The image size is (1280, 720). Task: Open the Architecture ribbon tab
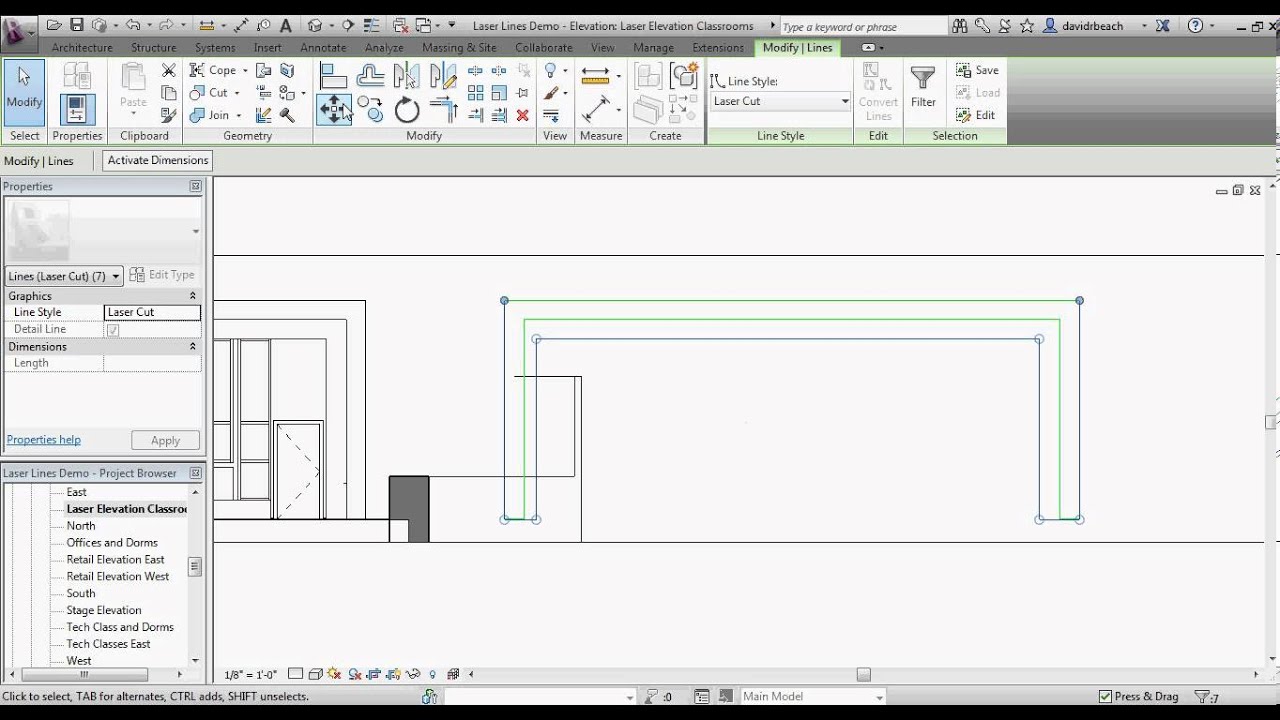click(82, 47)
